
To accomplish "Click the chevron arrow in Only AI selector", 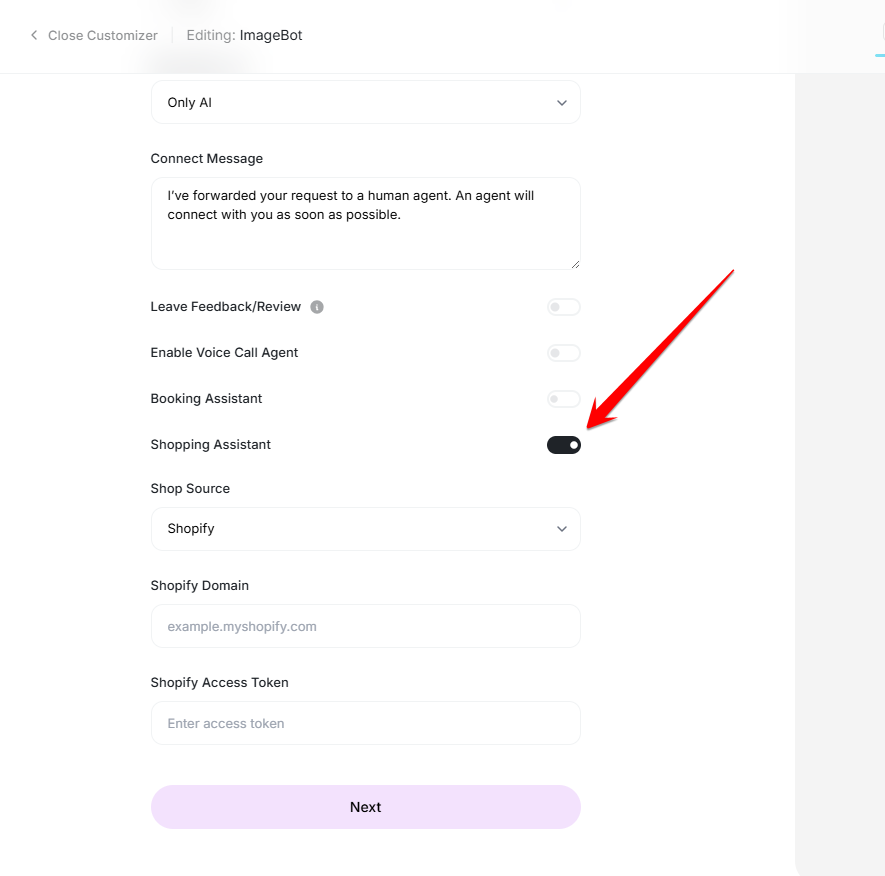I will [x=561, y=103].
